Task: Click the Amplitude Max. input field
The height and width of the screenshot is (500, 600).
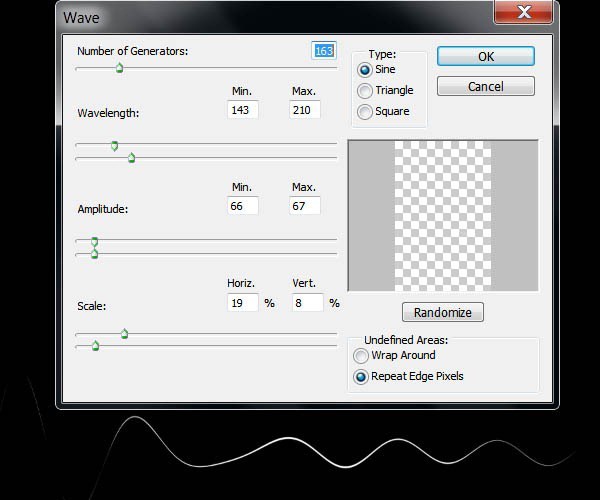Action: click(305, 205)
